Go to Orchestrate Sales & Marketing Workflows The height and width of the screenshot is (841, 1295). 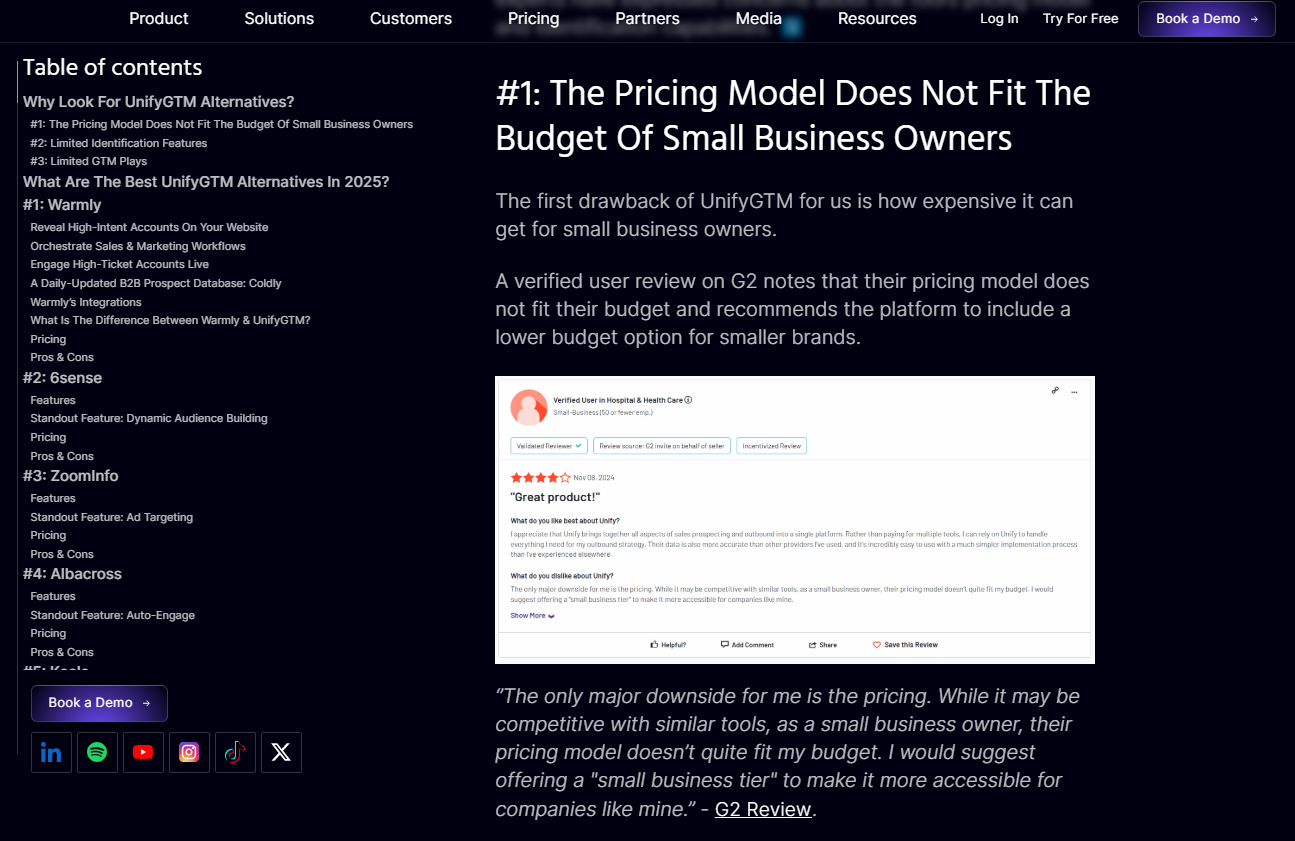click(138, 246)
